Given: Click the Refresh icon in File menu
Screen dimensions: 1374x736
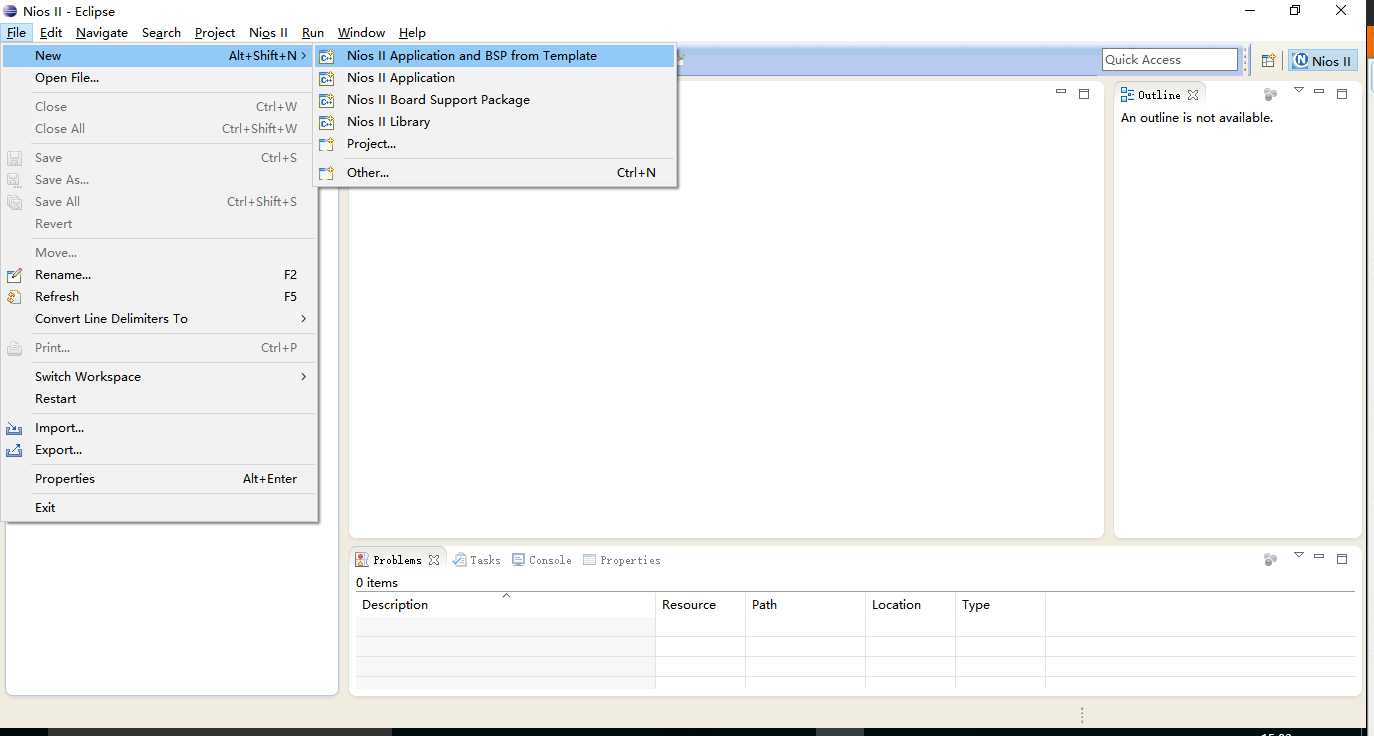Looking at the screenshot, I should 15,297.
